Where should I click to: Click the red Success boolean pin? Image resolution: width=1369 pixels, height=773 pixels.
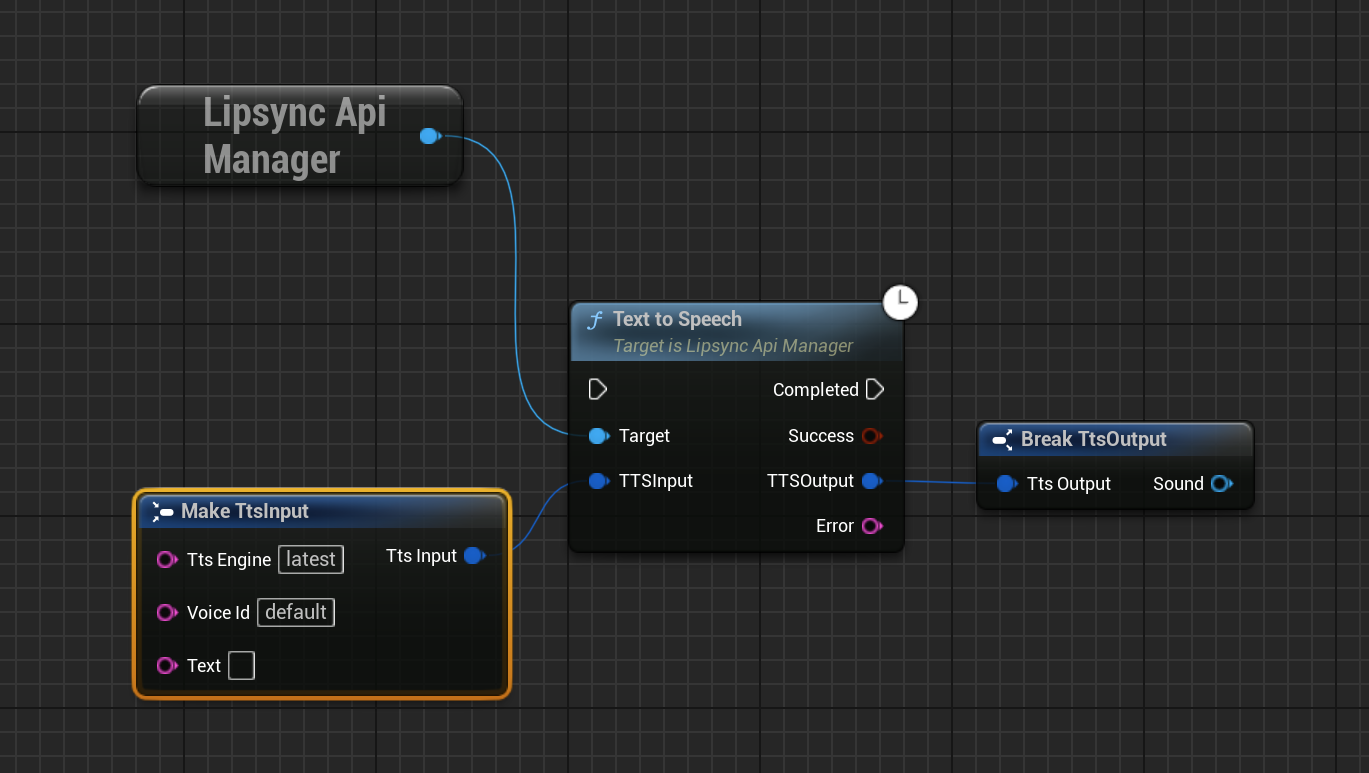tap(871, 436)
